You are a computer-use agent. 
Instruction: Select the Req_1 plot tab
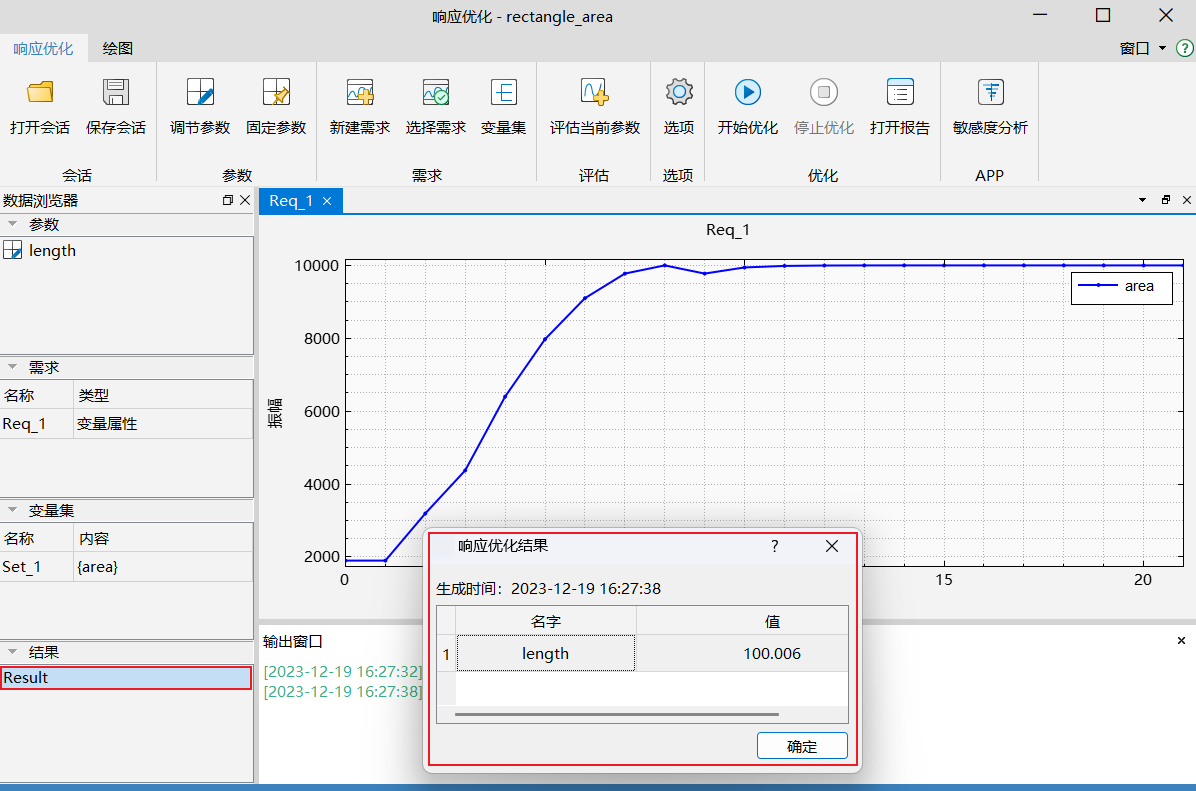[291, 201]
